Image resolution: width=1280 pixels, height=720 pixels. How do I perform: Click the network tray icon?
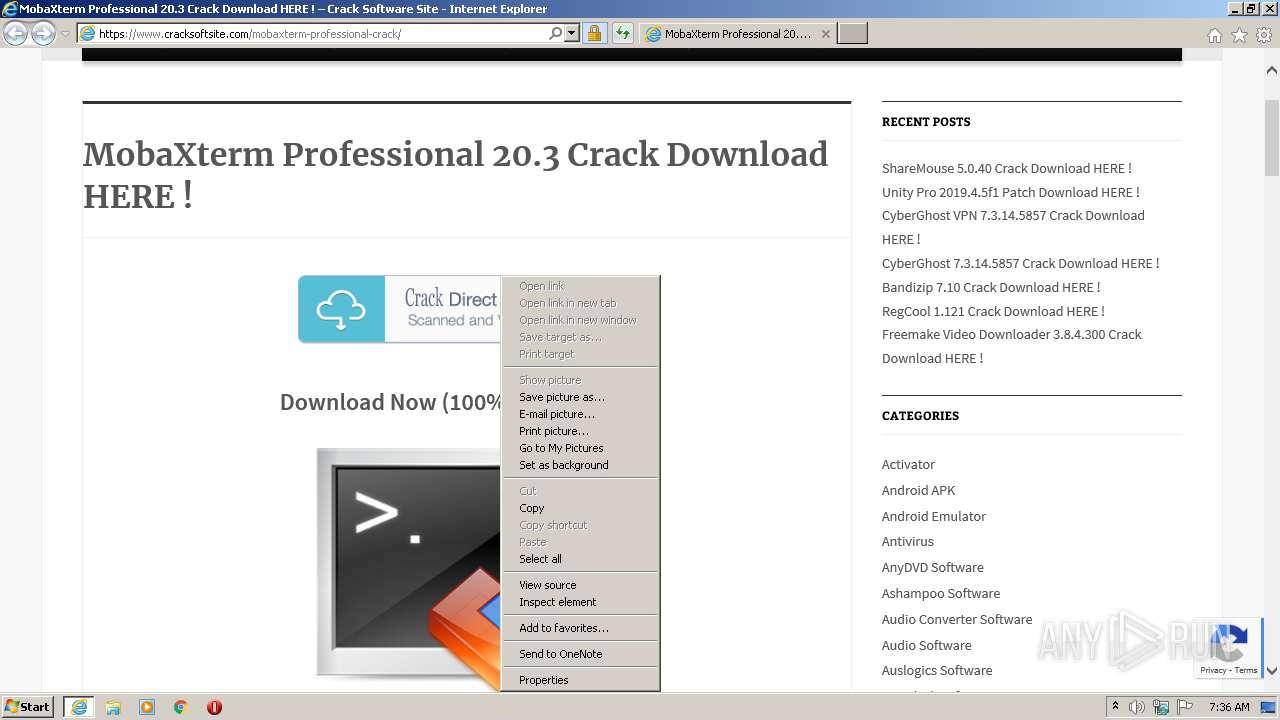coord(1161,707)
